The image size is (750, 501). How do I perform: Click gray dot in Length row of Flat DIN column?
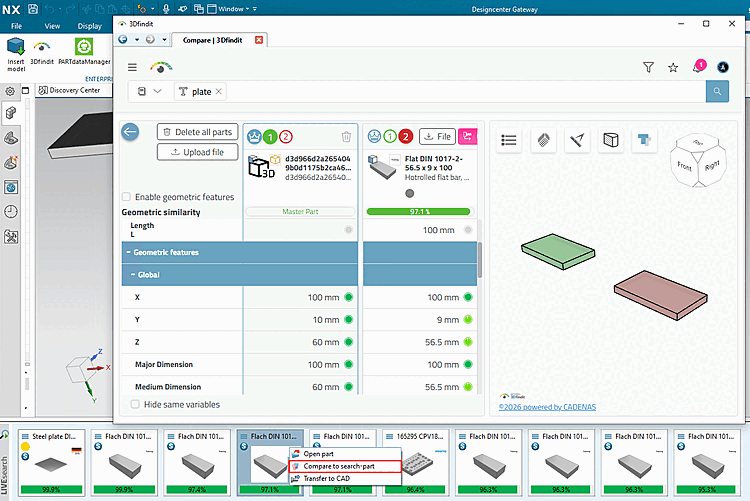(x=468, y=230)
